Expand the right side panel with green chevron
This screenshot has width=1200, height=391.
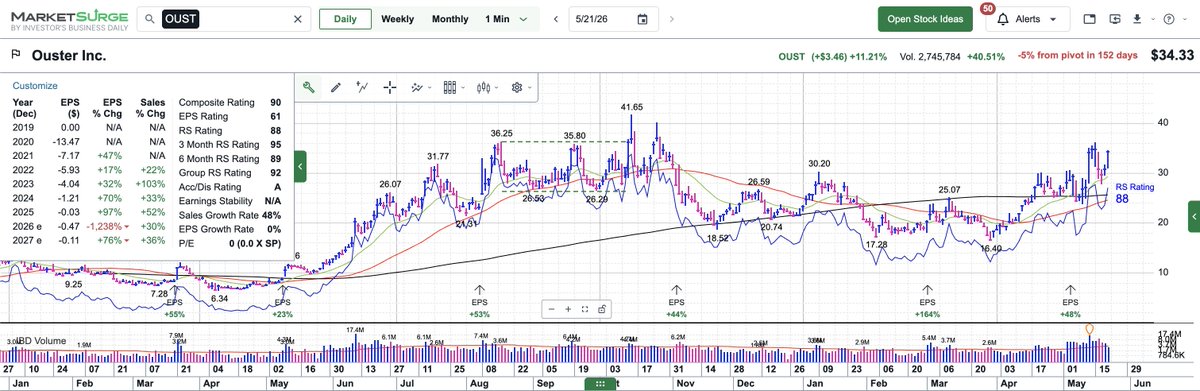(x=1193, y=216)
